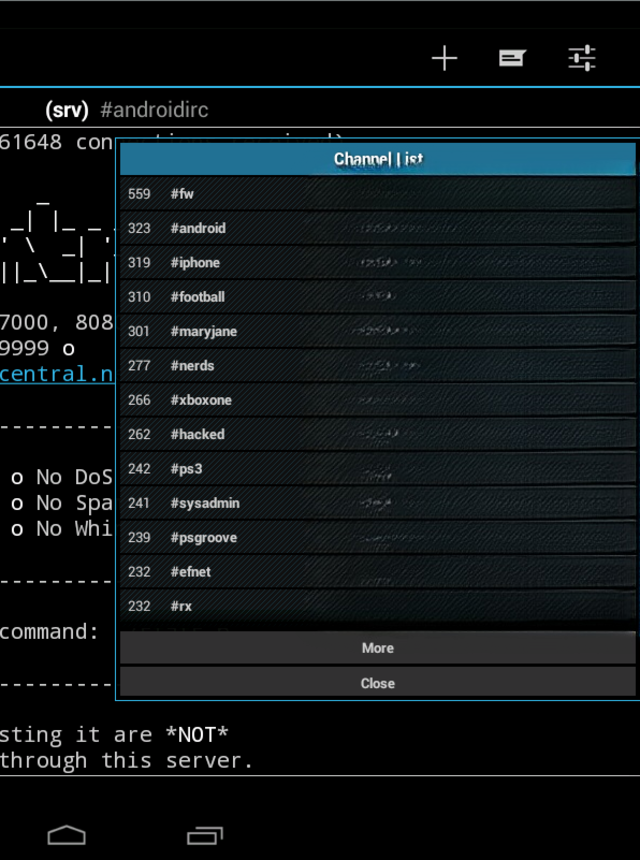The height and width of the screenshot is (860, 640).
Task: Open the #hacked channel
Action: [377, 434]
